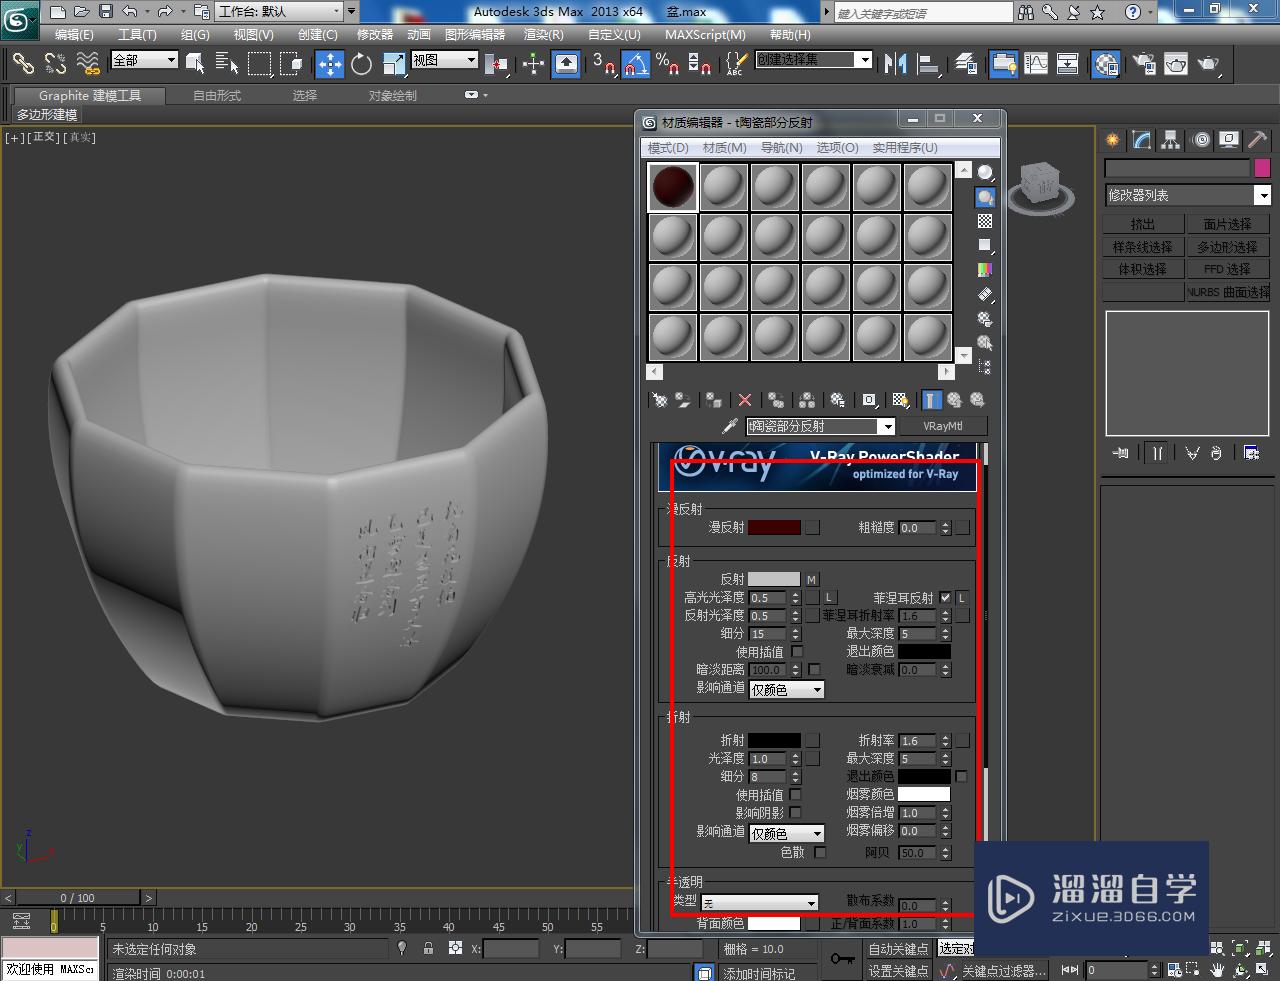Open Select by Name list icon
This screenshot has height=981, width=1280.
227,64
